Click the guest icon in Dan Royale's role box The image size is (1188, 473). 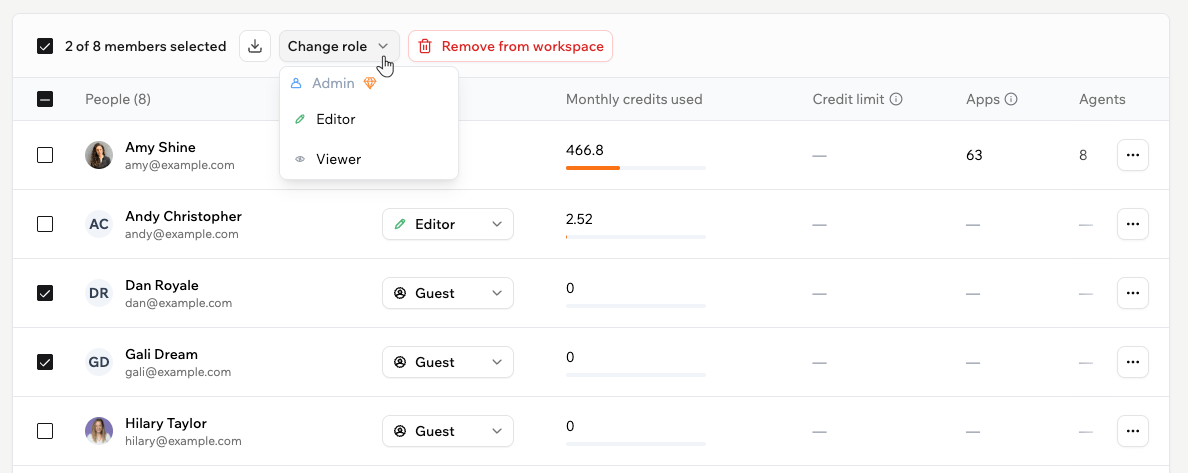400,293
